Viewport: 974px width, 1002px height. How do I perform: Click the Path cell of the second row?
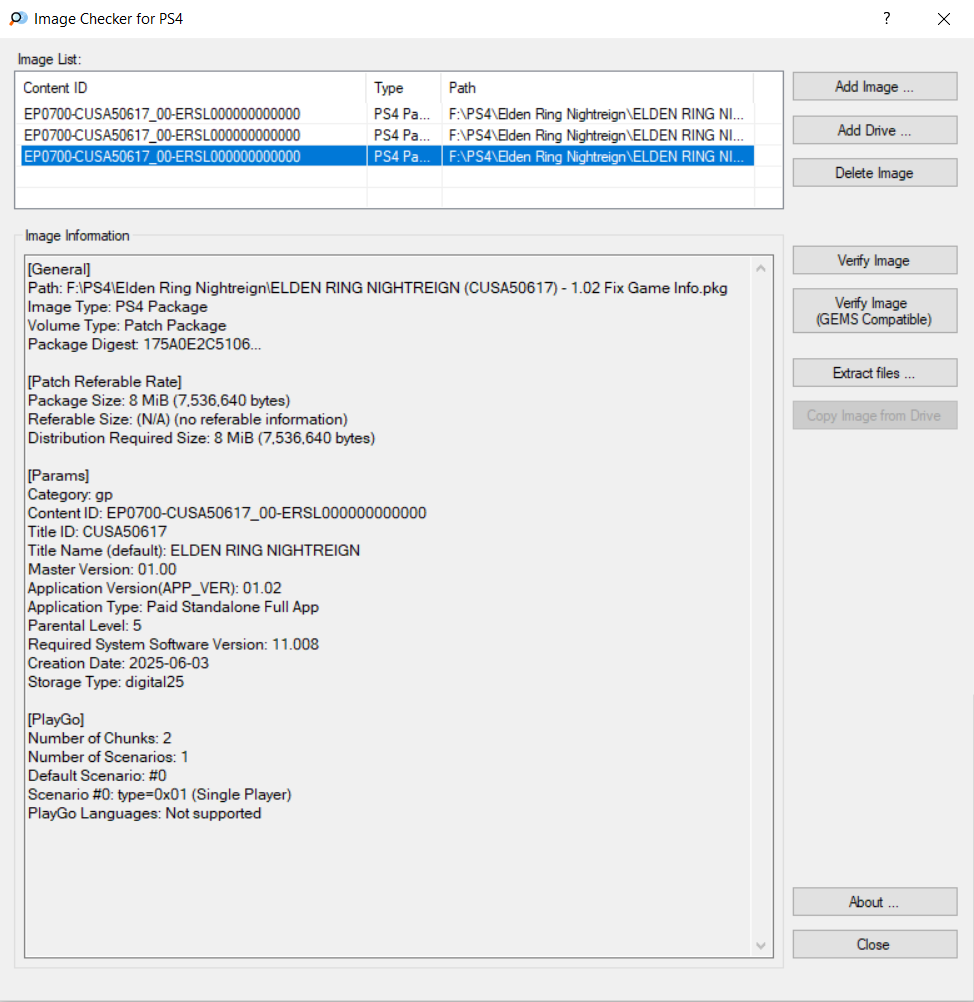pyautogui.click(x=596, y=135)
